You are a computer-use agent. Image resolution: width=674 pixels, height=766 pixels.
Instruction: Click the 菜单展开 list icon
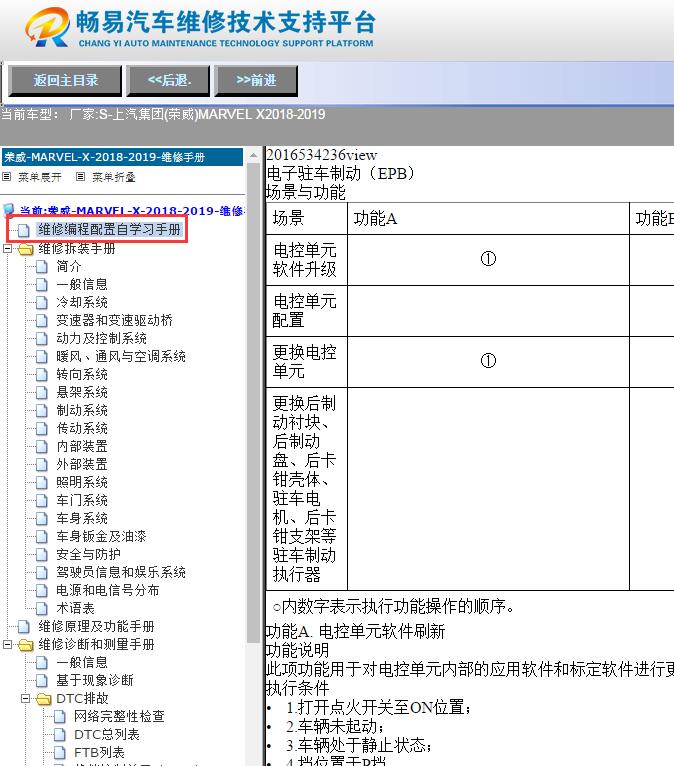pyautogui.click(x=6, y=177)
